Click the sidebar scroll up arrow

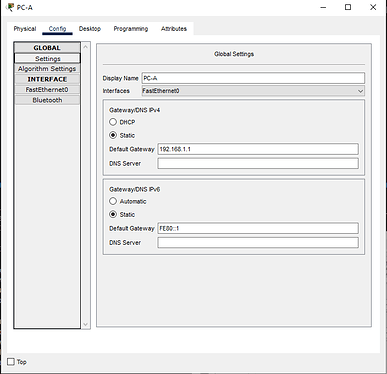coord(86,47)
